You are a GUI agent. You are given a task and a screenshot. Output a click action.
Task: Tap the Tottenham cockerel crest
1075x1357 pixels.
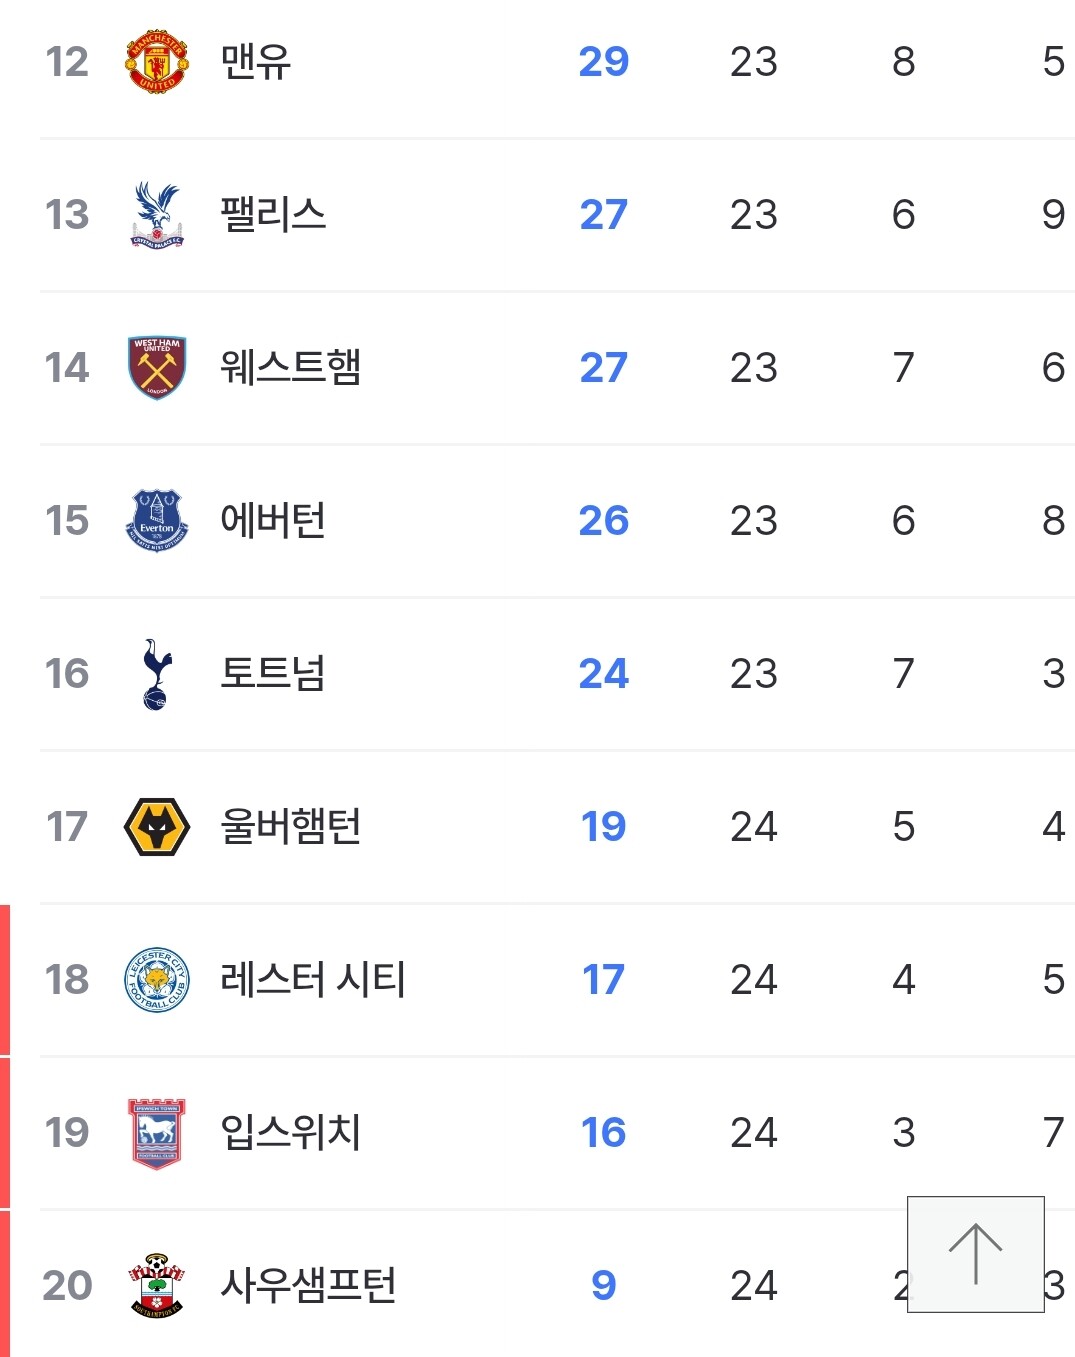pos(157,674)
